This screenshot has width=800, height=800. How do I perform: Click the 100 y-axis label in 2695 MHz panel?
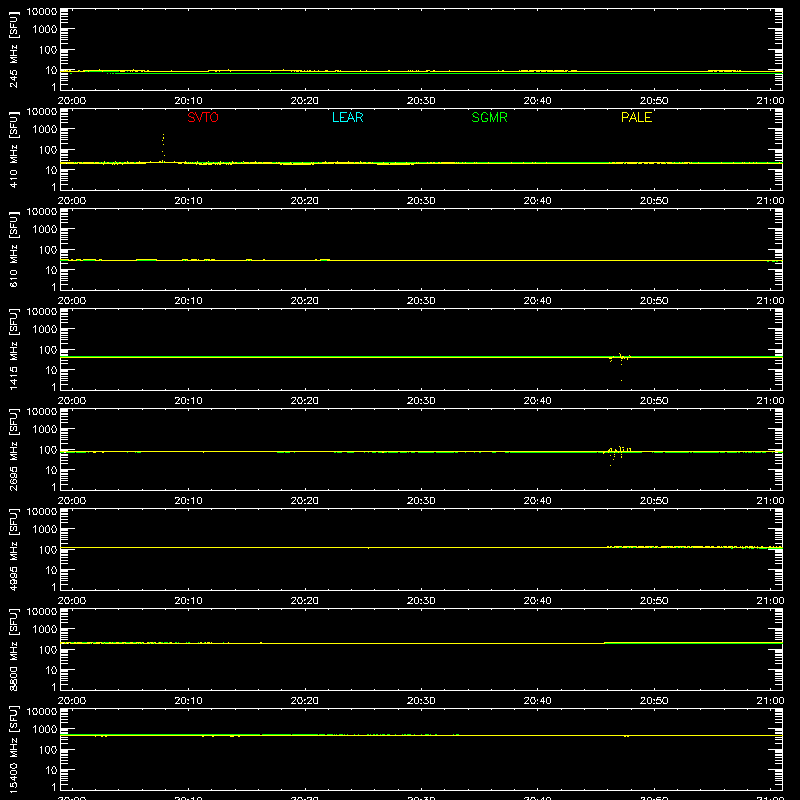pos(48,450)
